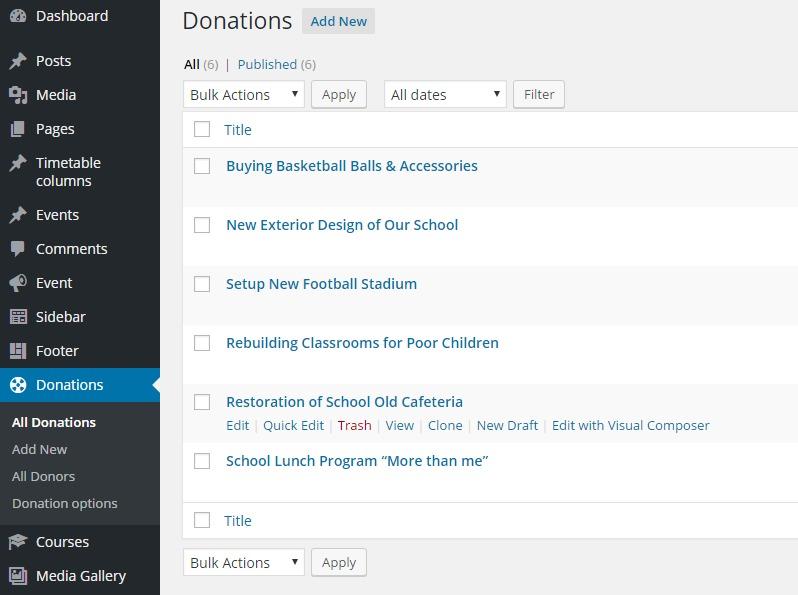
Task: Check the Buying Basketball Balls & Accessories row
Action: (x=202, y=166)
